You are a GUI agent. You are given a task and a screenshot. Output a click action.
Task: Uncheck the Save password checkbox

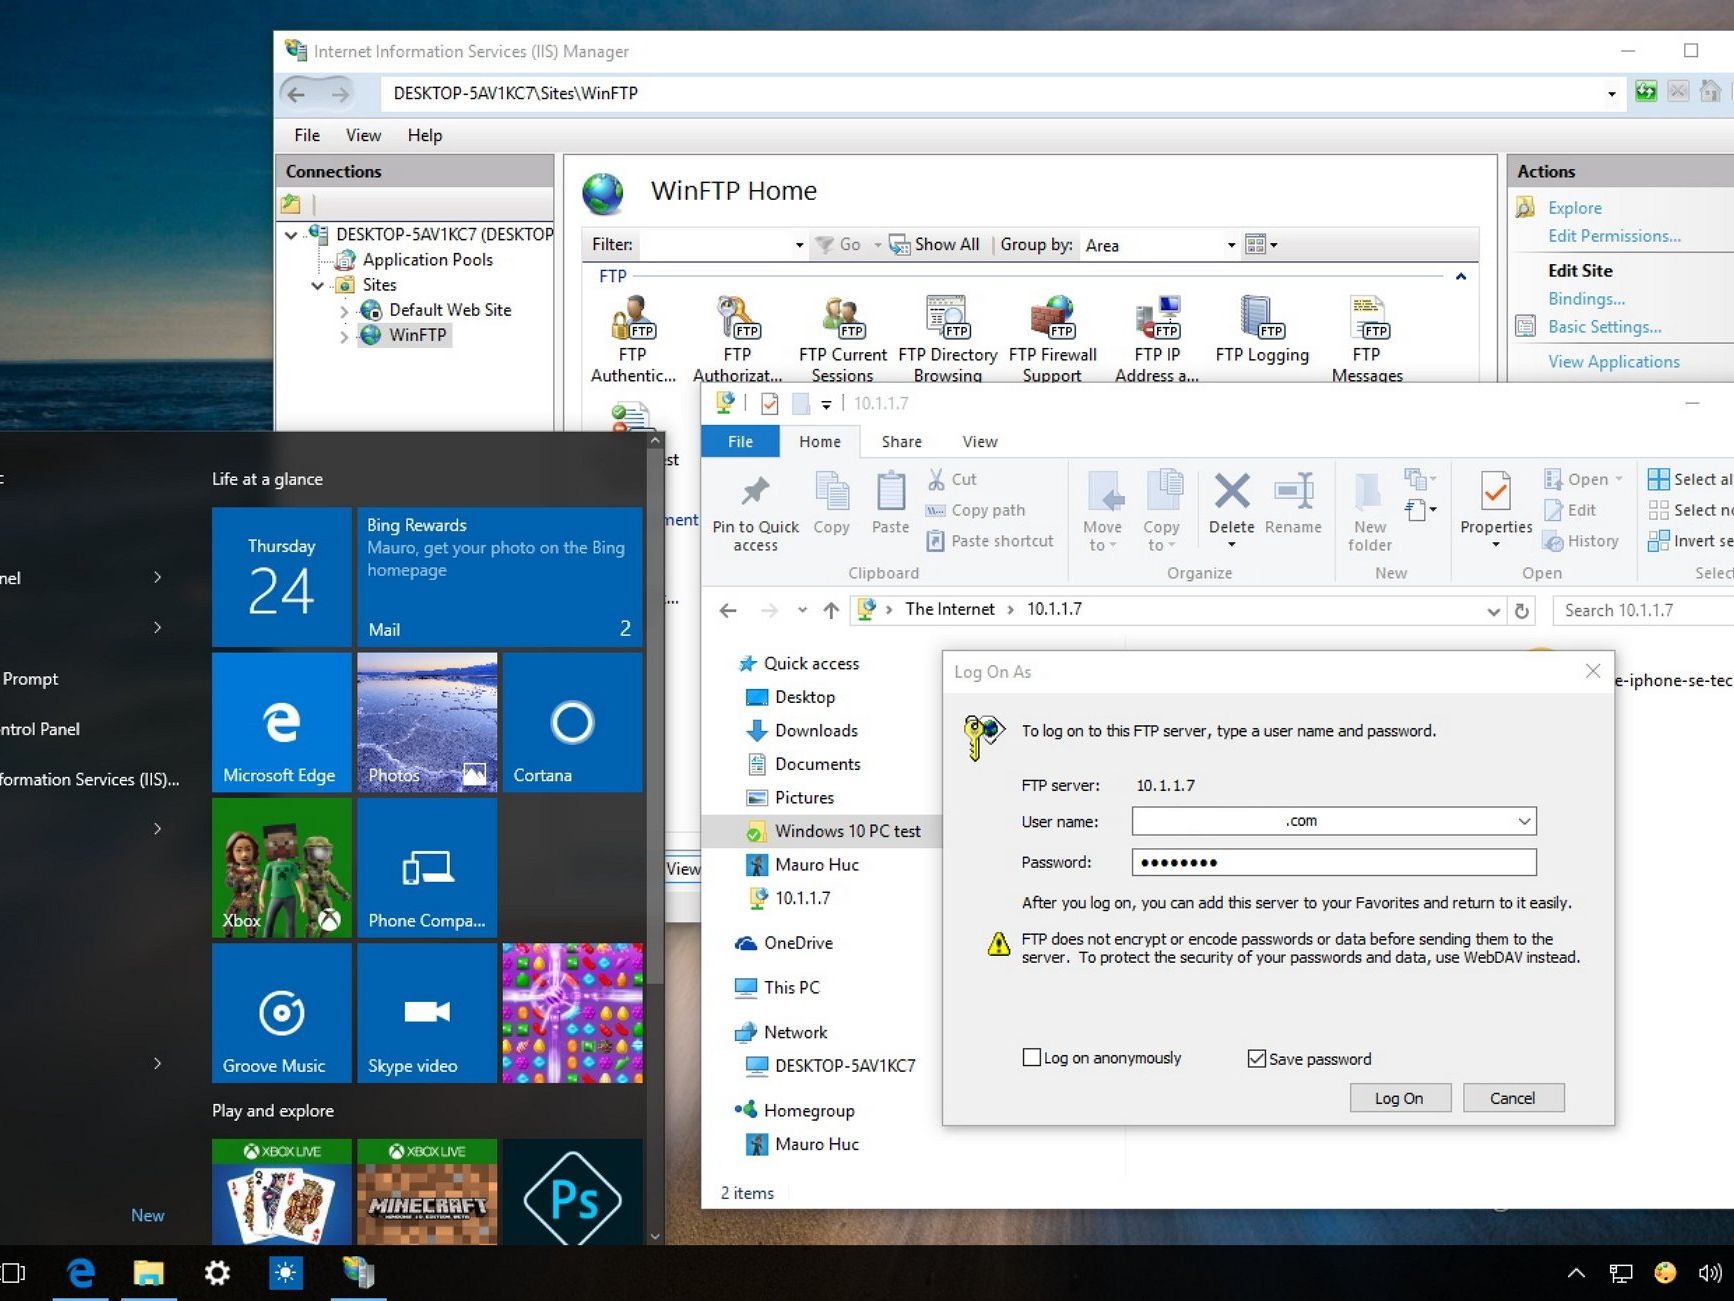tap(1257, 1058)
